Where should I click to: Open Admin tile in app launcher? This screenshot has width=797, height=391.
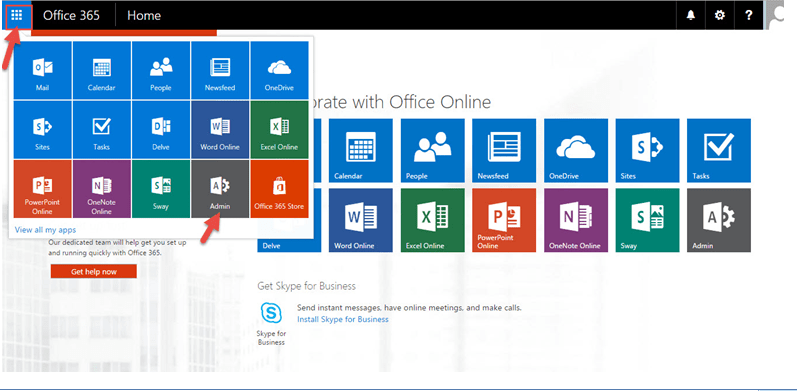(220, 189)
